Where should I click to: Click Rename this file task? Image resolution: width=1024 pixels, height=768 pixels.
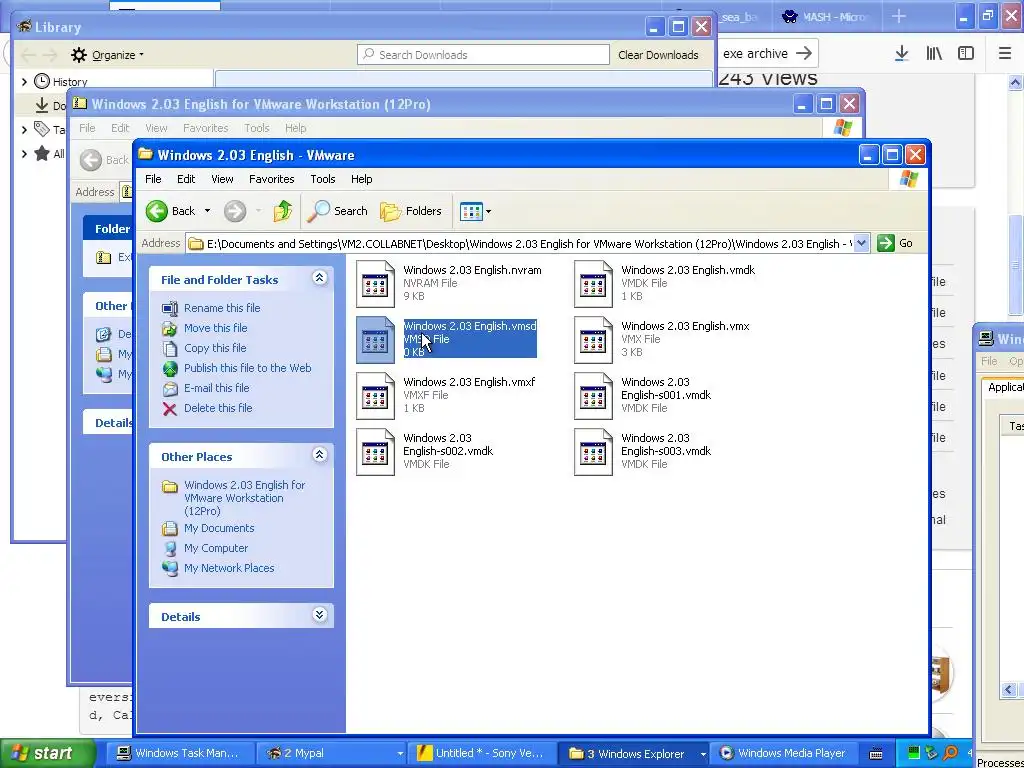(x=221, y=308)
